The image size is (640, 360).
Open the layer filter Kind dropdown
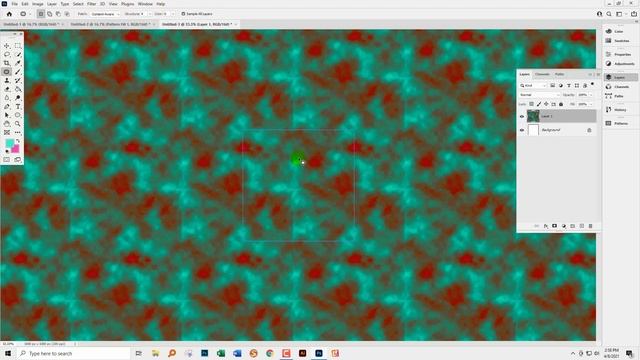[533, 86]
